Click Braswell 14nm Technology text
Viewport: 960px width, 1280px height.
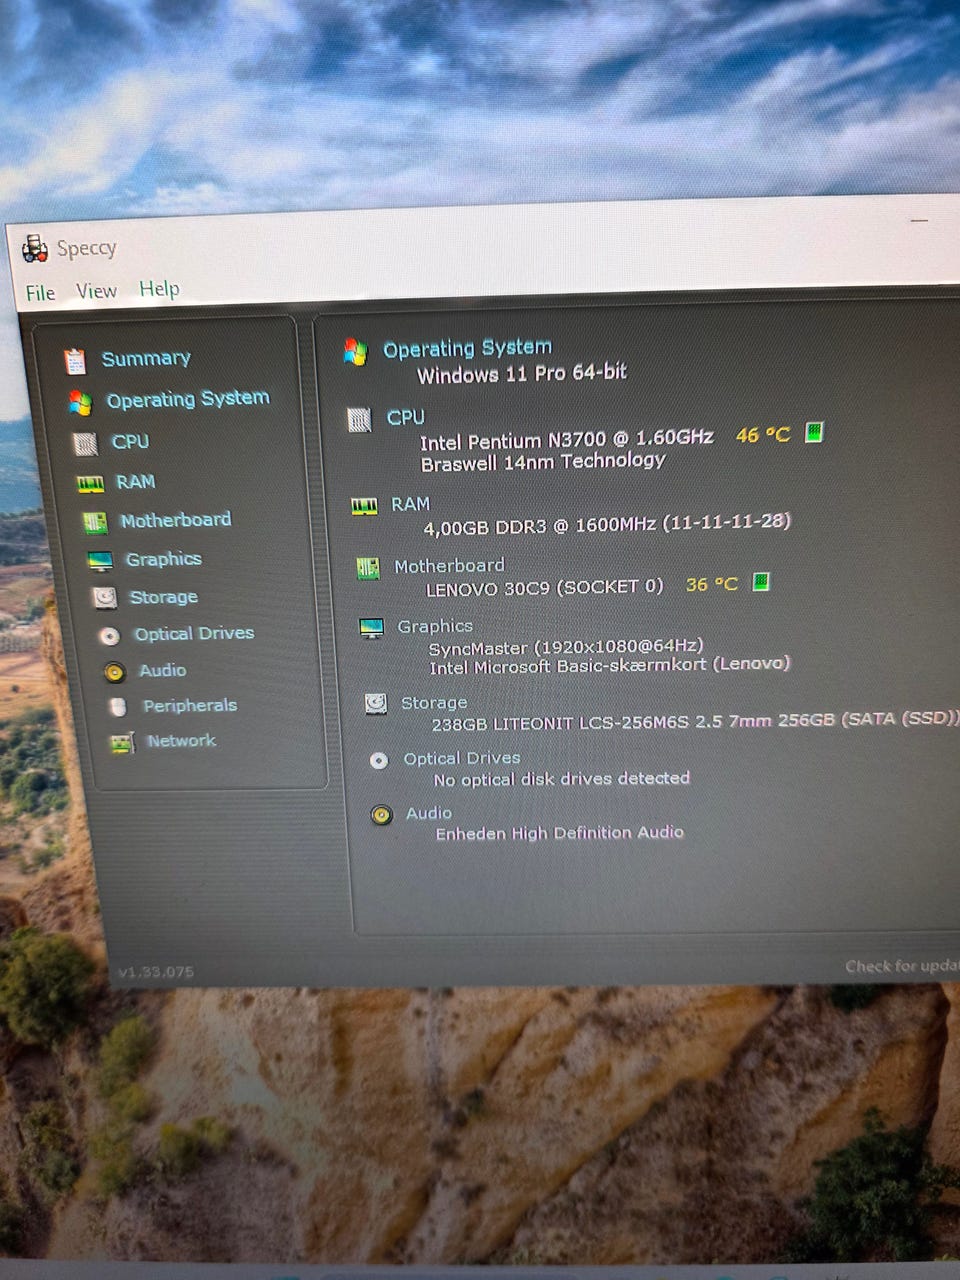(x=543, y=462)
